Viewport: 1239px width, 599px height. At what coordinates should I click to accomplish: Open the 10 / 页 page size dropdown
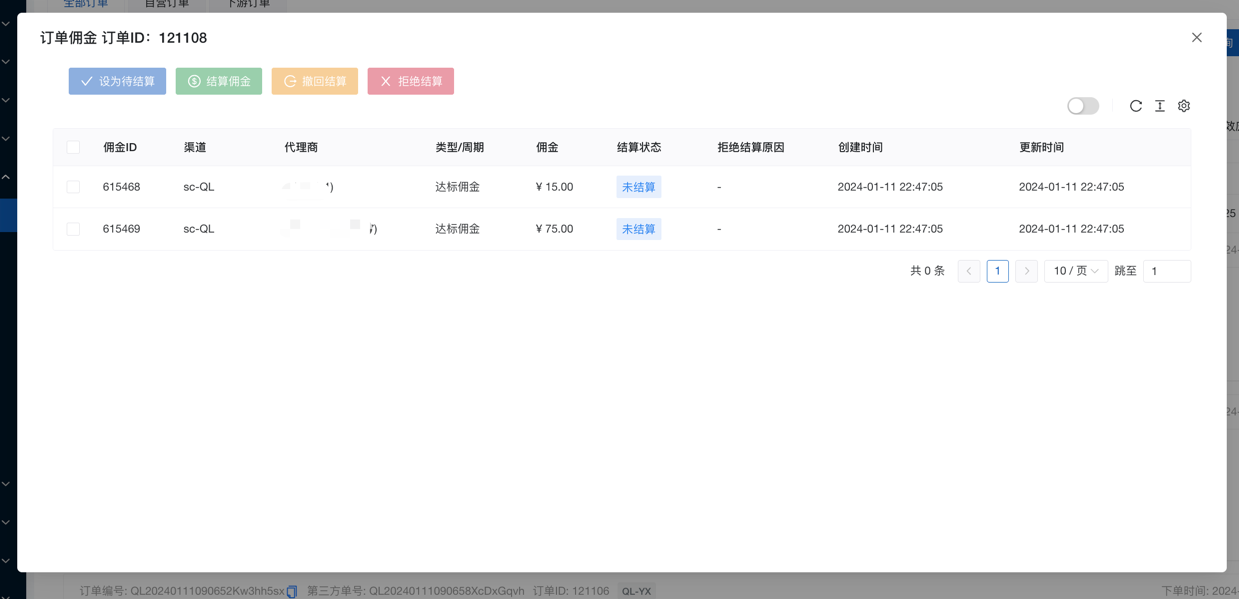pos(1075,271)
